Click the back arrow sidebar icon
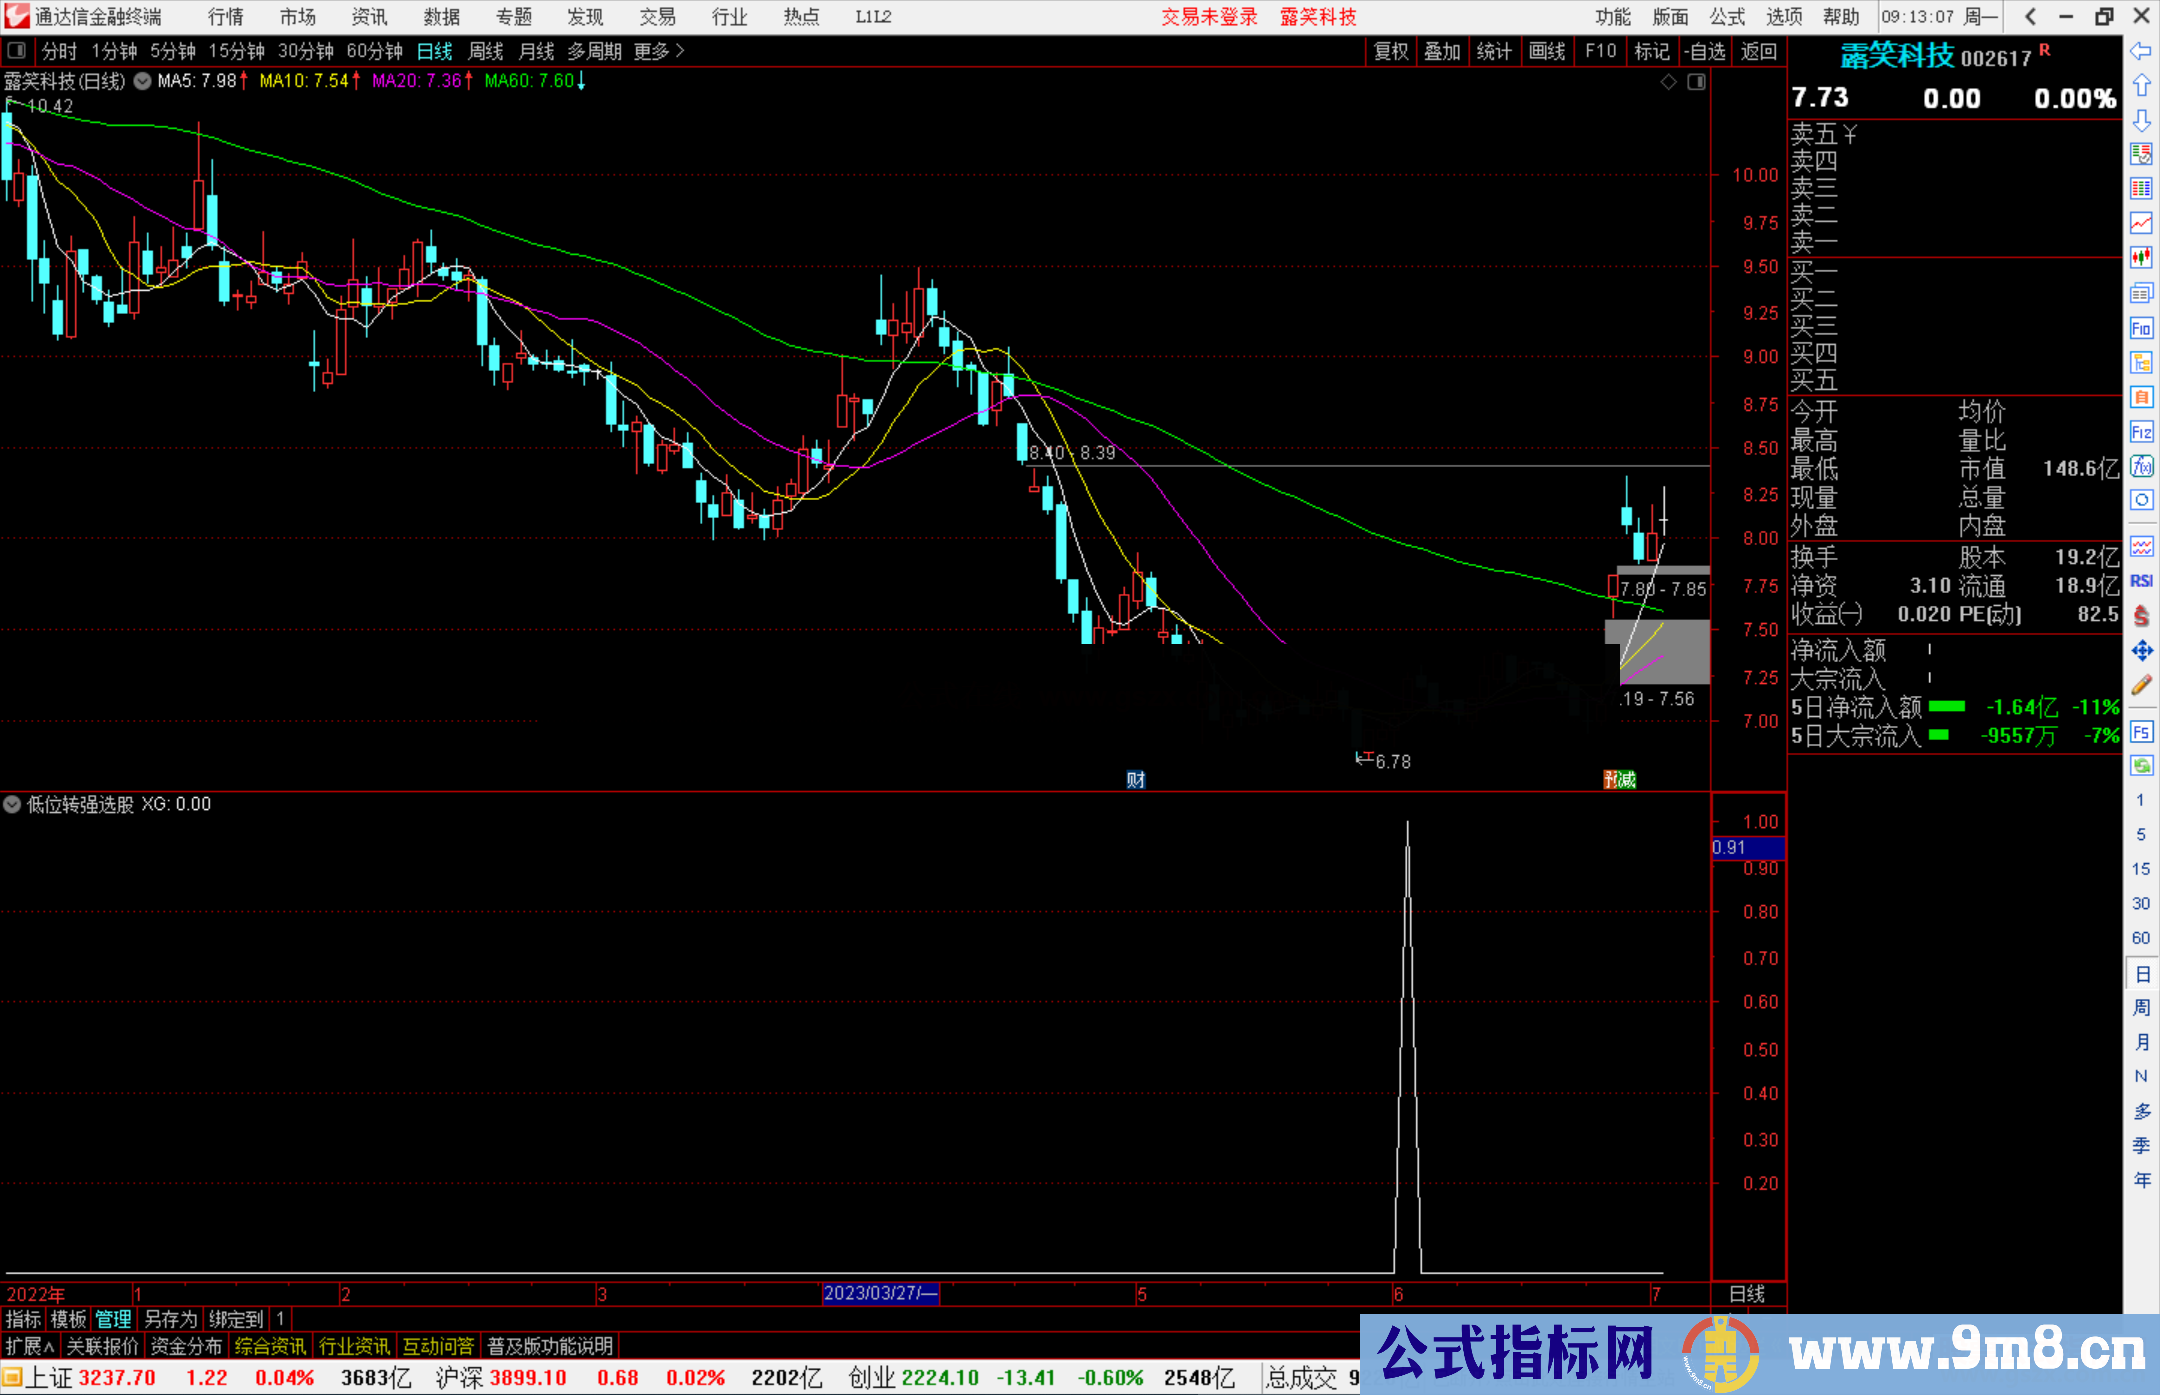2160x1395 pixels. pos(2141,51)
